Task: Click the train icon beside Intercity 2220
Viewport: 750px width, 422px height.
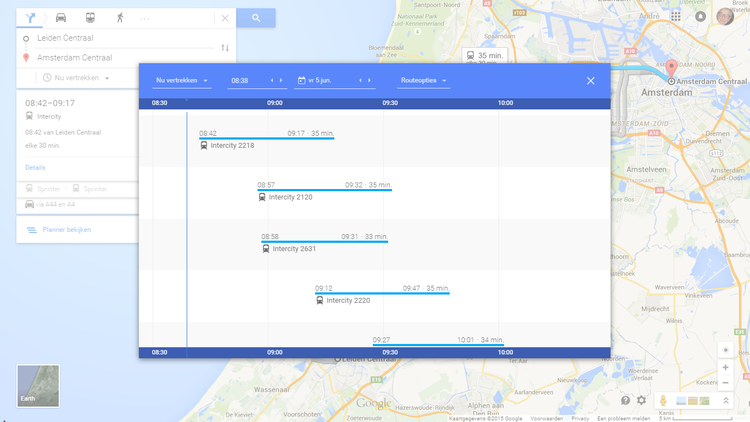Action: (x=320, y=300)
